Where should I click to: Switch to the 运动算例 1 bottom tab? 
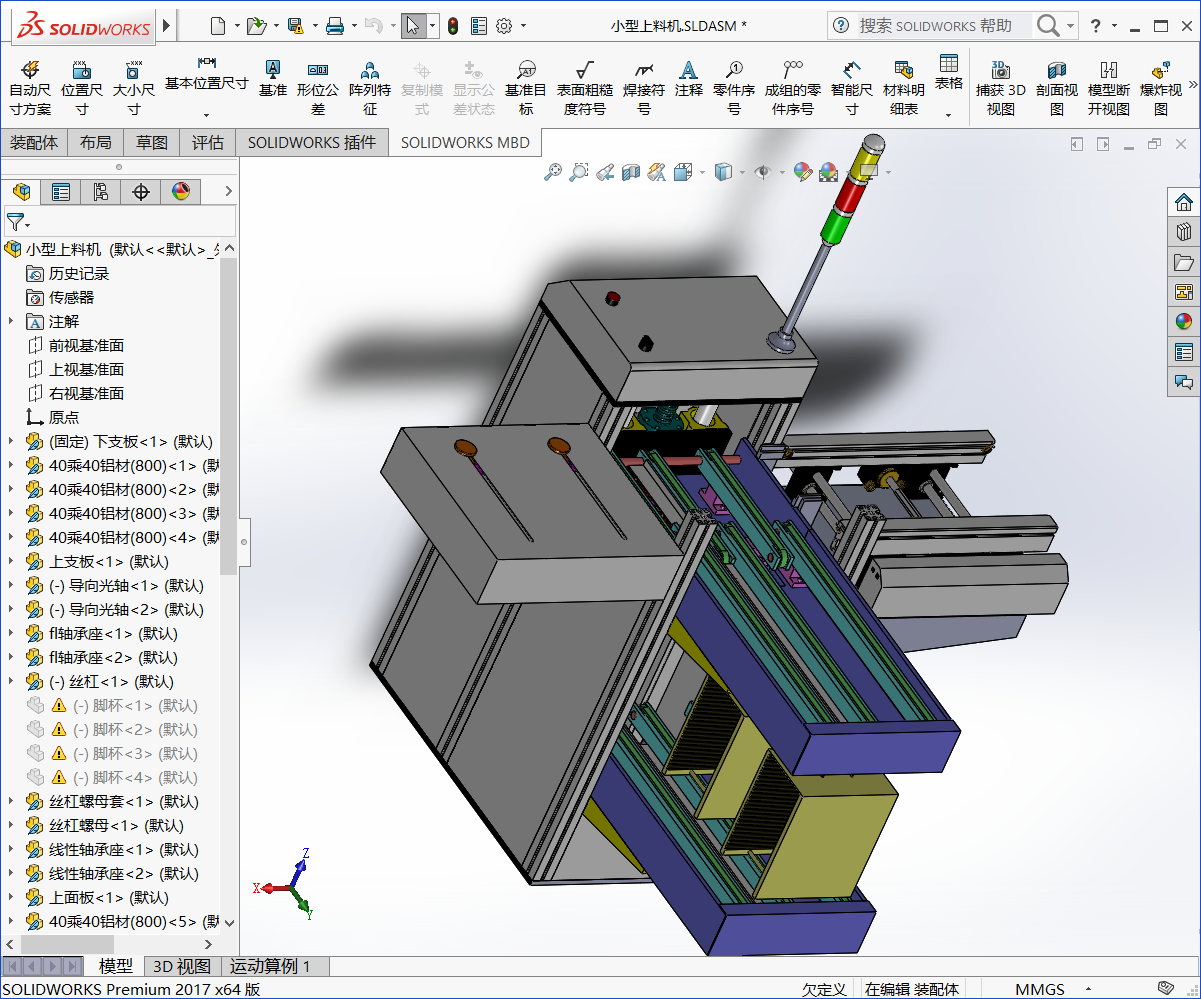(x=271, y=966)
